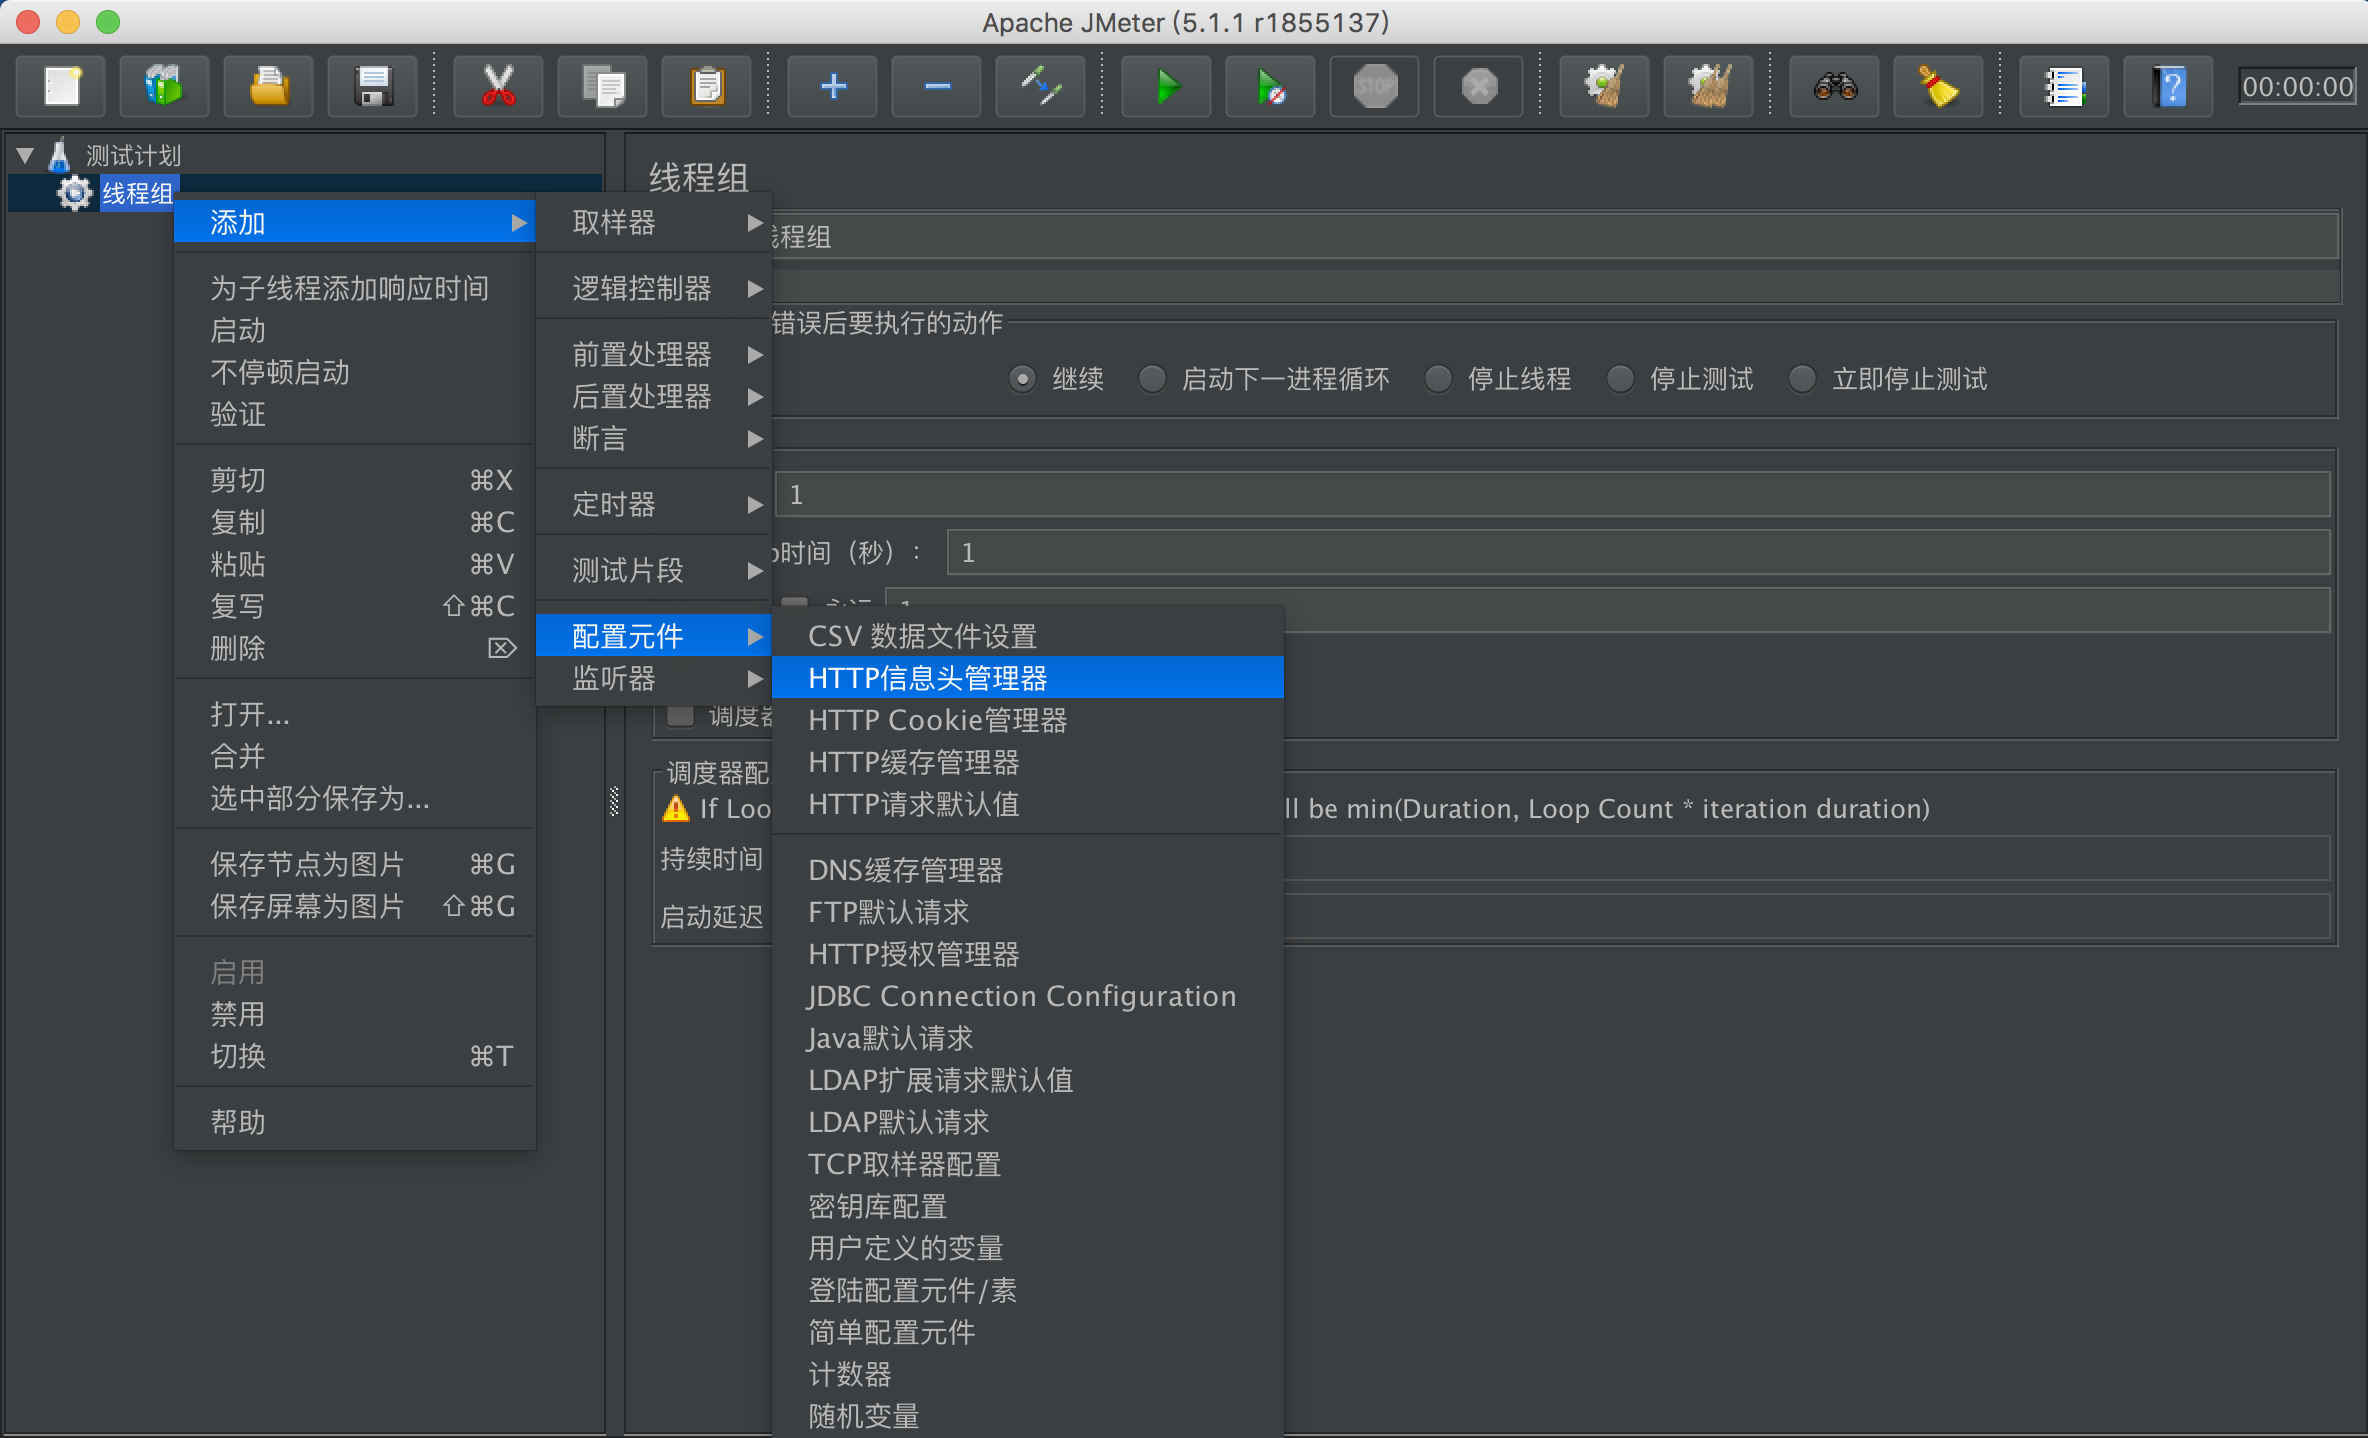Click the Shutdown round X icon
This screenshot has width=2368, height=1438.
(1479, 87)
